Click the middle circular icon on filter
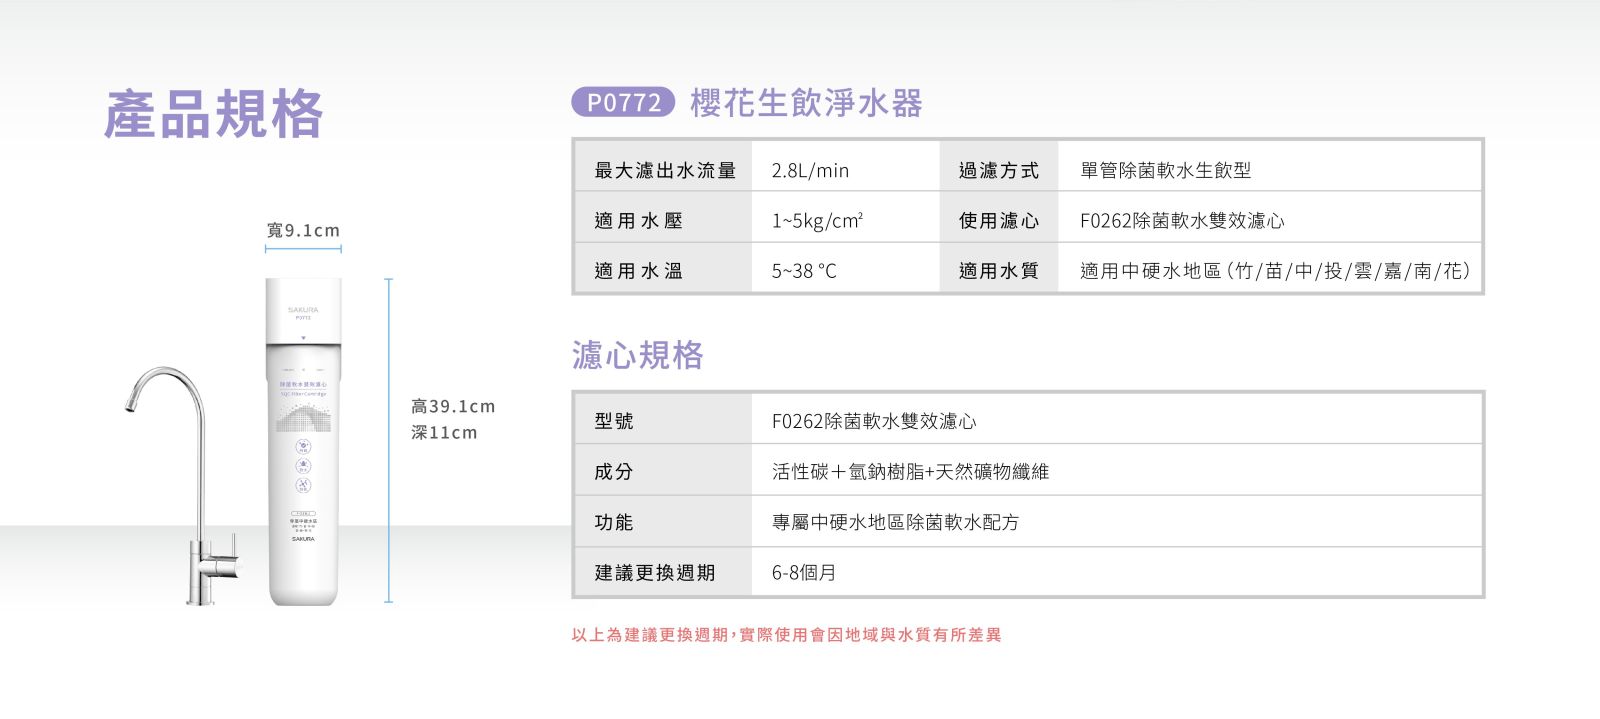The image size is (1600, 719). coord(303,466)
